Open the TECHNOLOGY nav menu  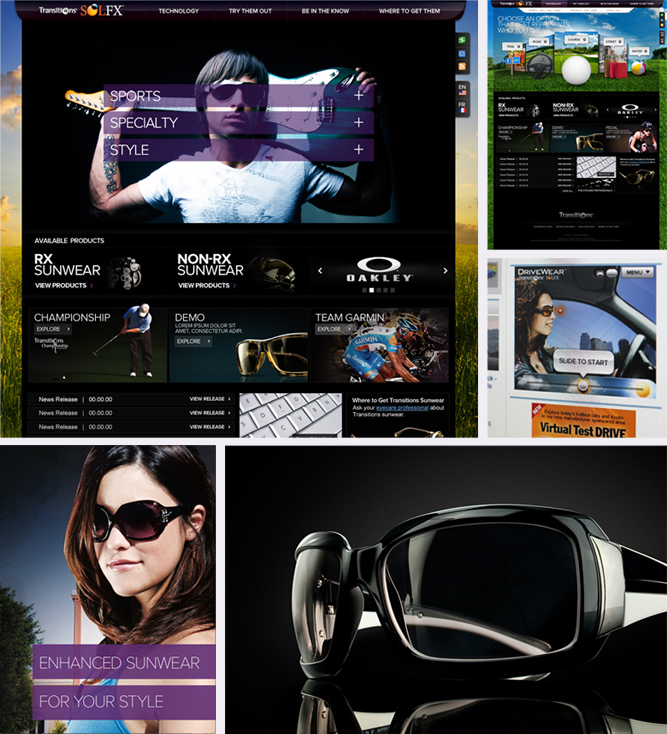(178, 11)
